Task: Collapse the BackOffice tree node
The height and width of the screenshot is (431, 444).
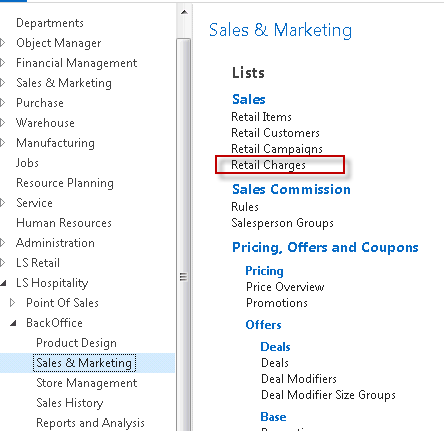Action: click(13, 323)
